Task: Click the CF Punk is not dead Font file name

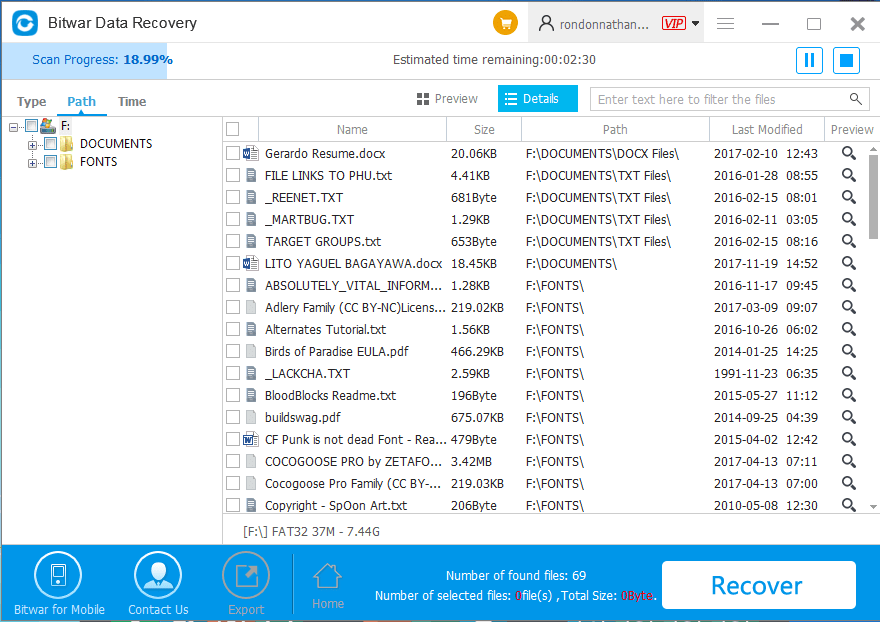Action: [x=355, y=440]
